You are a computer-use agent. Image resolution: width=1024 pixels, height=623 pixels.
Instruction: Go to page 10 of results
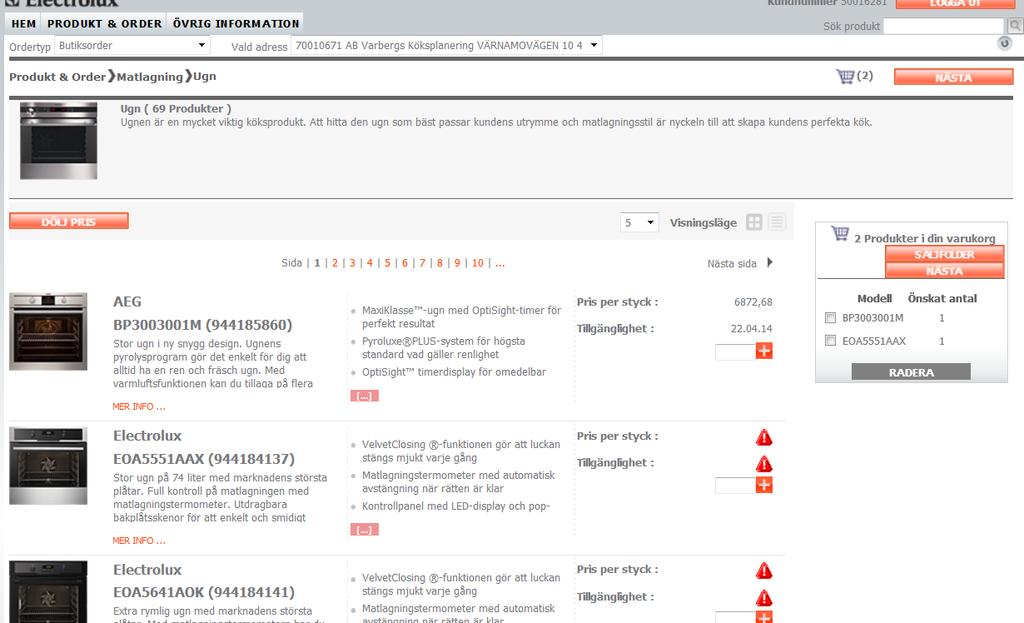[478, 263]
